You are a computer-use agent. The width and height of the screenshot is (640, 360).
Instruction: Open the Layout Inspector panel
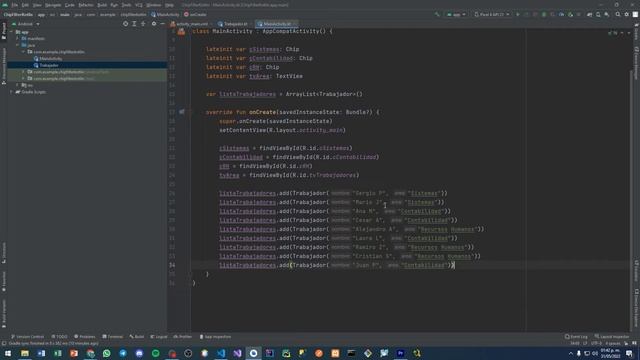612,337
